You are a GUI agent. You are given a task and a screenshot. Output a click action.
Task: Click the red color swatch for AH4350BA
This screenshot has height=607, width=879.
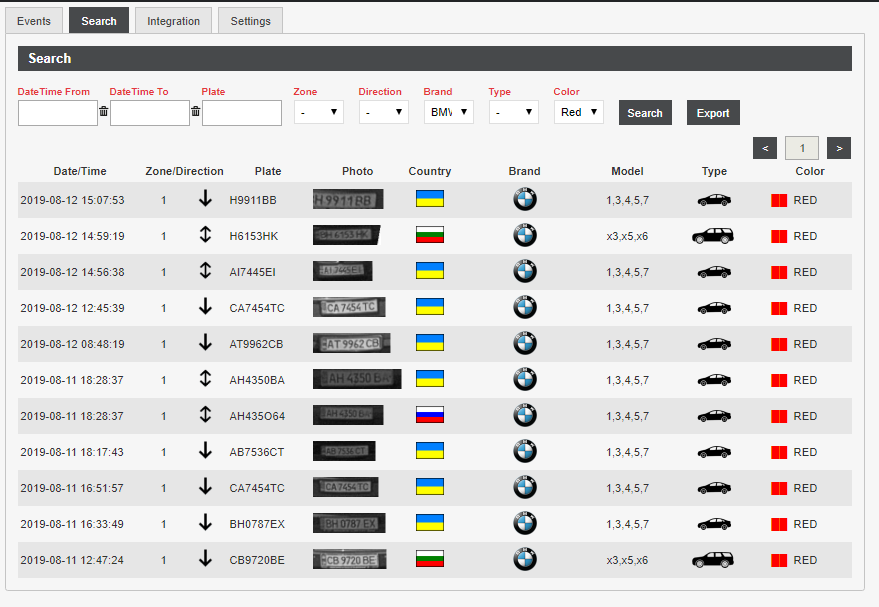coord(779,381)
